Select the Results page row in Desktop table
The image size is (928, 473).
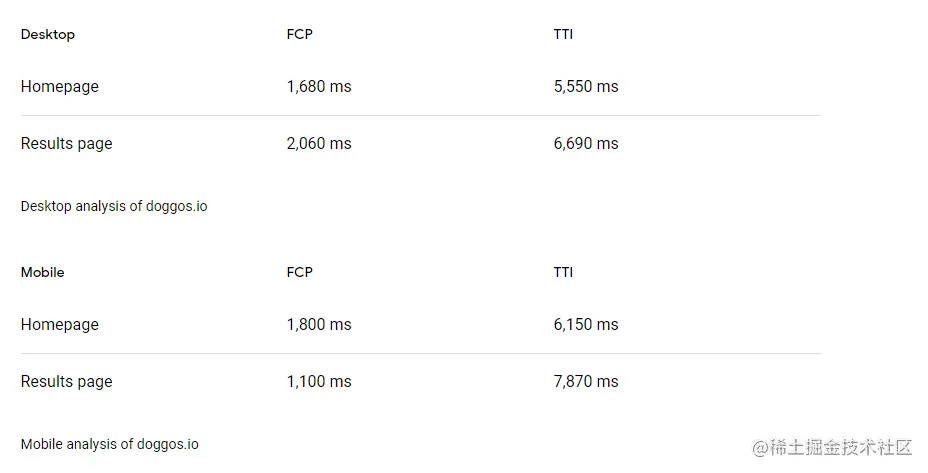tap(67, 144)
